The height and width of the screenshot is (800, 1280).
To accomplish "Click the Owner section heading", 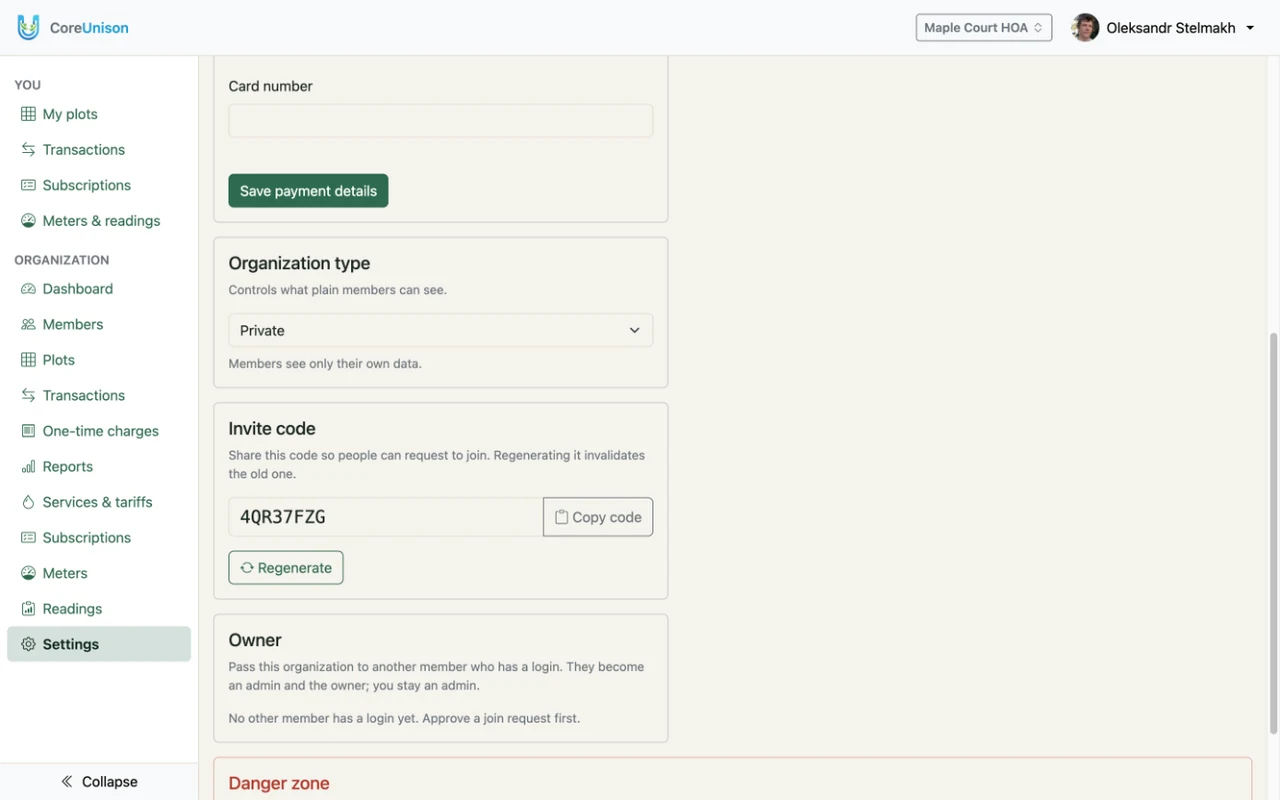I will point(255,640).
